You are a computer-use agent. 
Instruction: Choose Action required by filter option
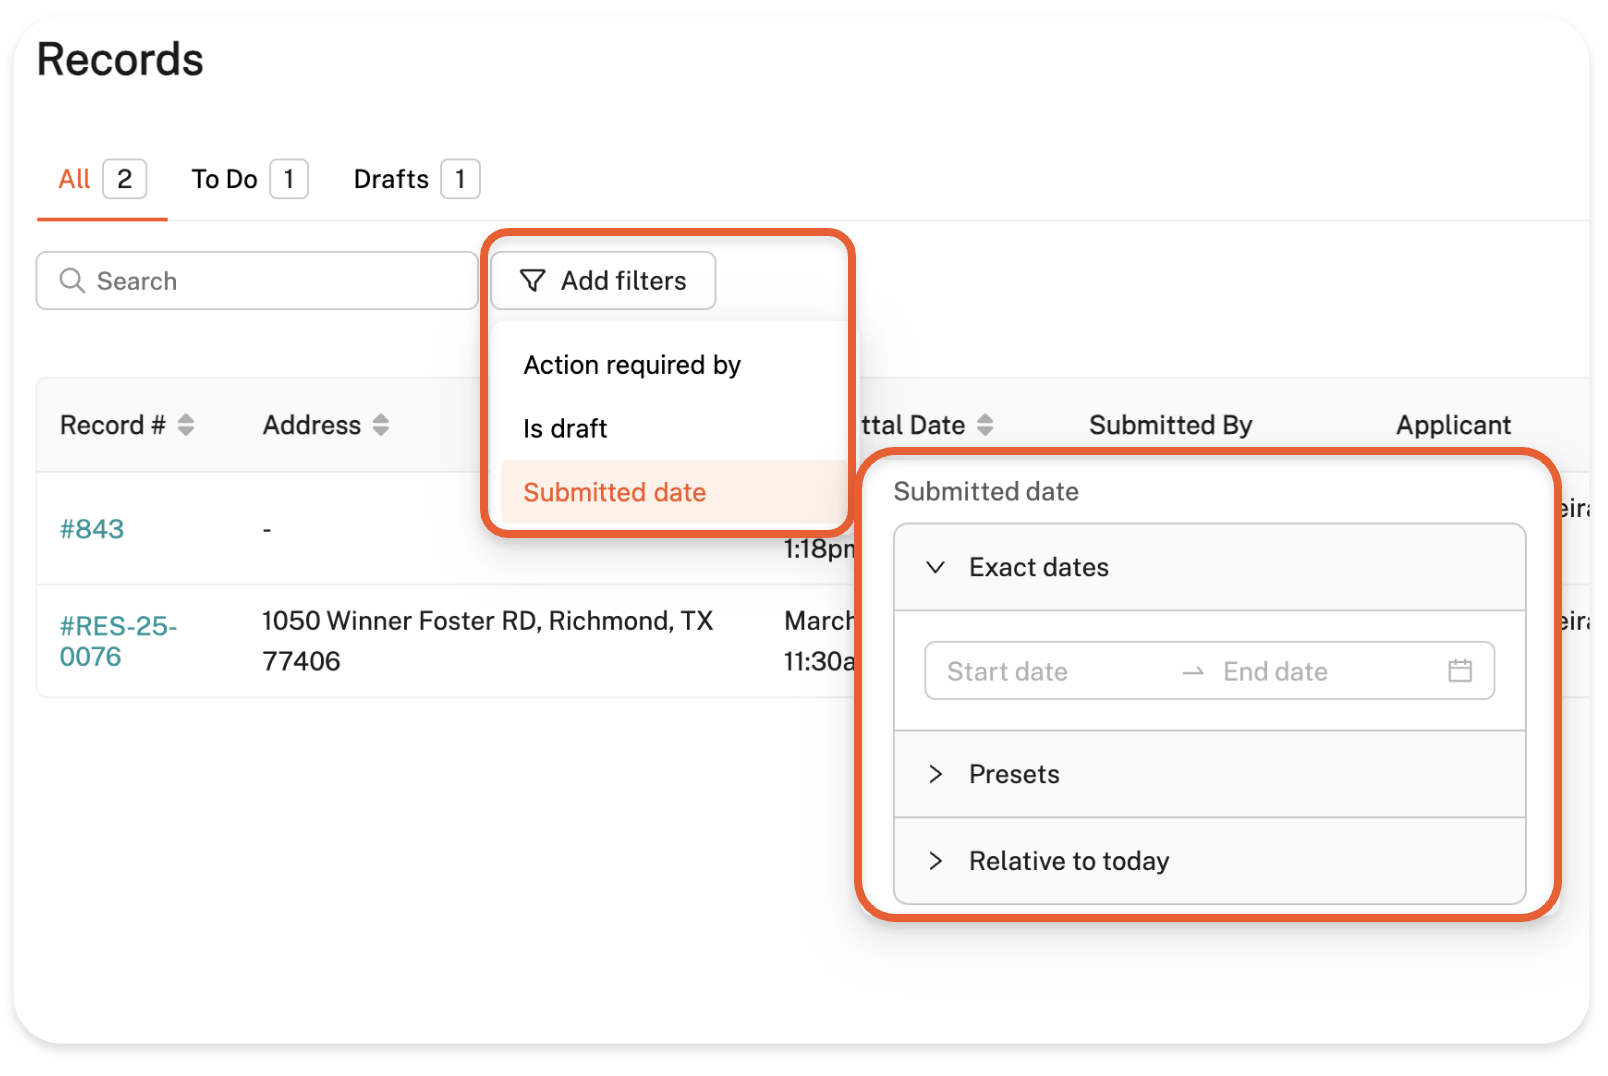tap(632, 365)
